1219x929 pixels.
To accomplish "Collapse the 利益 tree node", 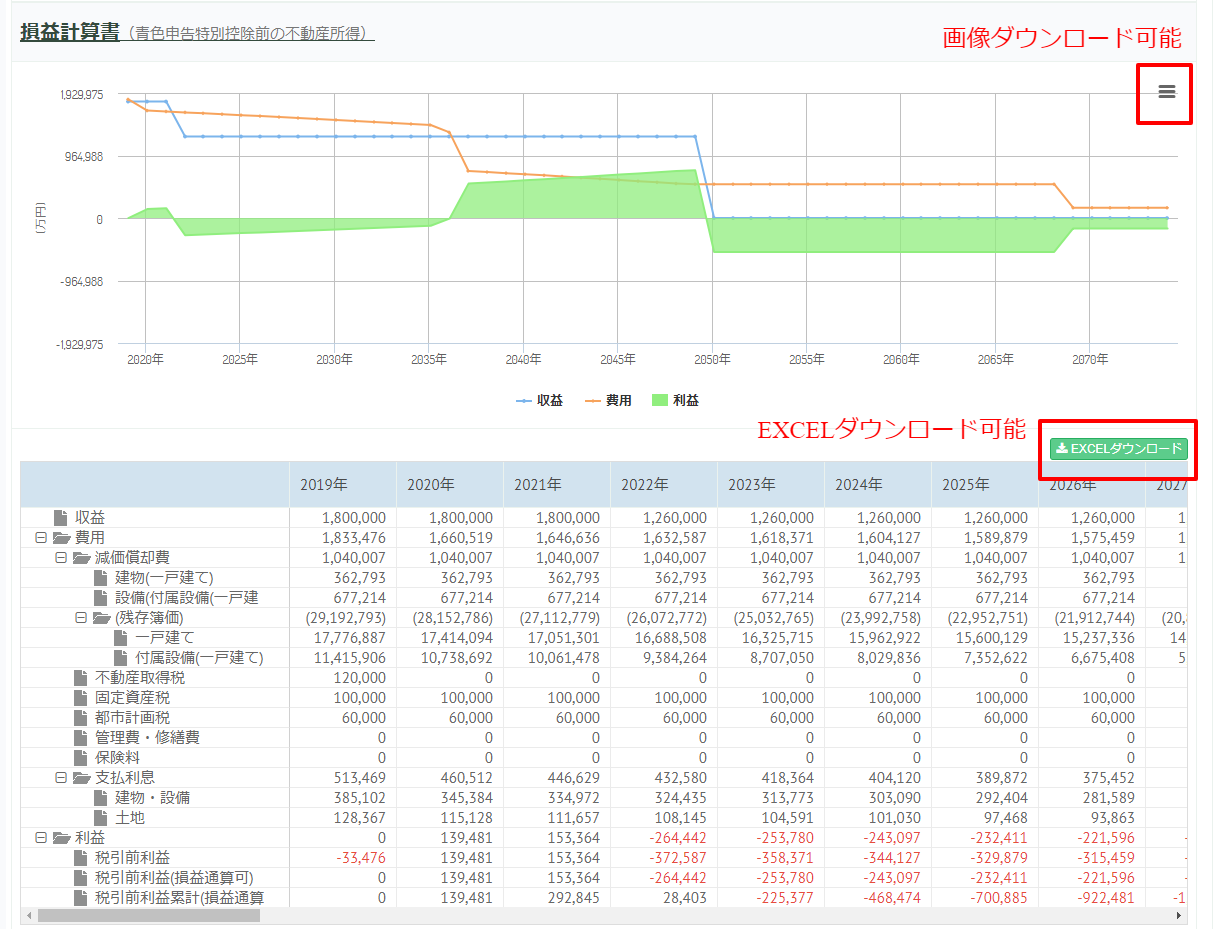I will pos(40,838).
